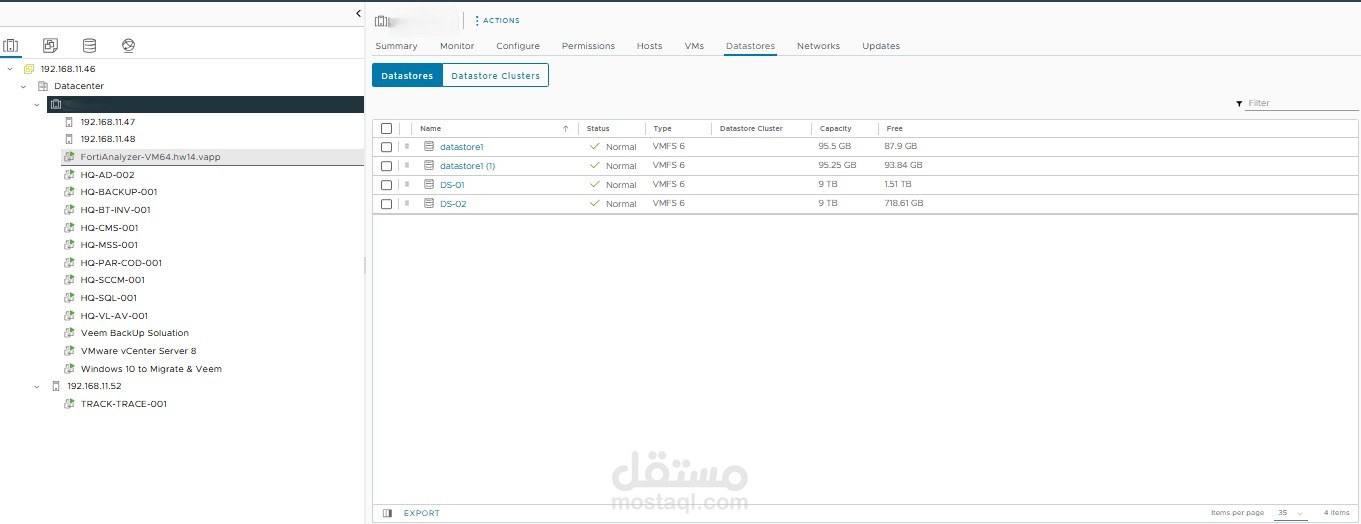The height and width of the screenshot is (524, 1361).
Task: Click host icon next to 192.168.11.52
Action: 56,386
